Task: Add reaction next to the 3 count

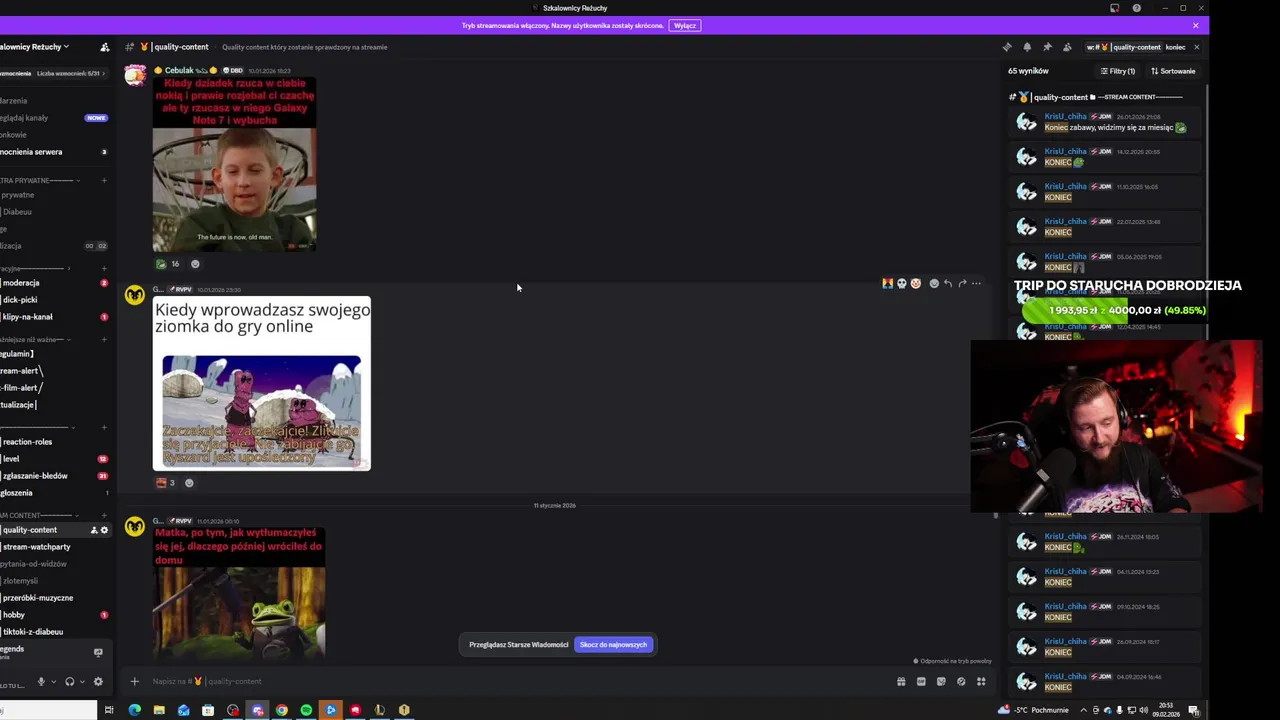Action: click(x=189, y=483)
